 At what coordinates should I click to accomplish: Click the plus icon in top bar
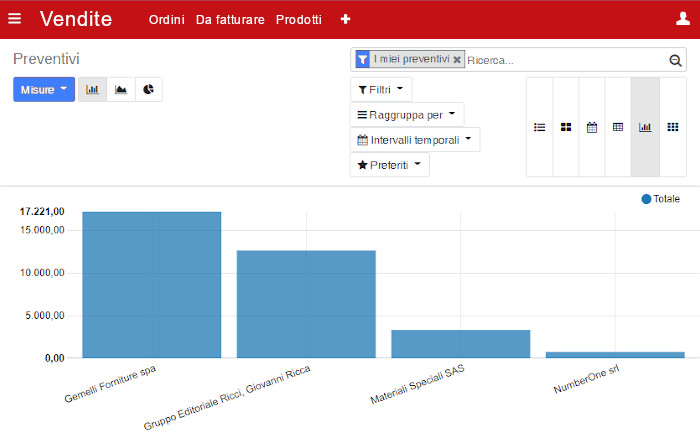345,19
